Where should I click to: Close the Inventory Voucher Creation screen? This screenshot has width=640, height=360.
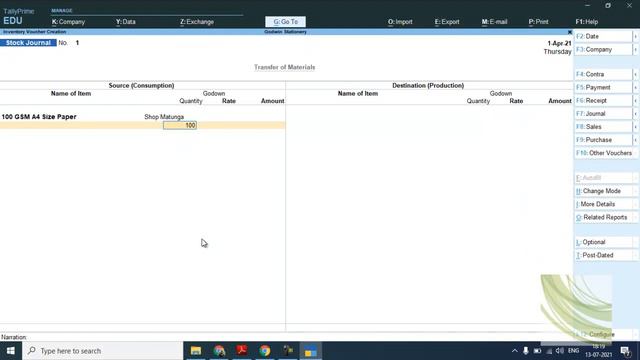tap(569, 32)
